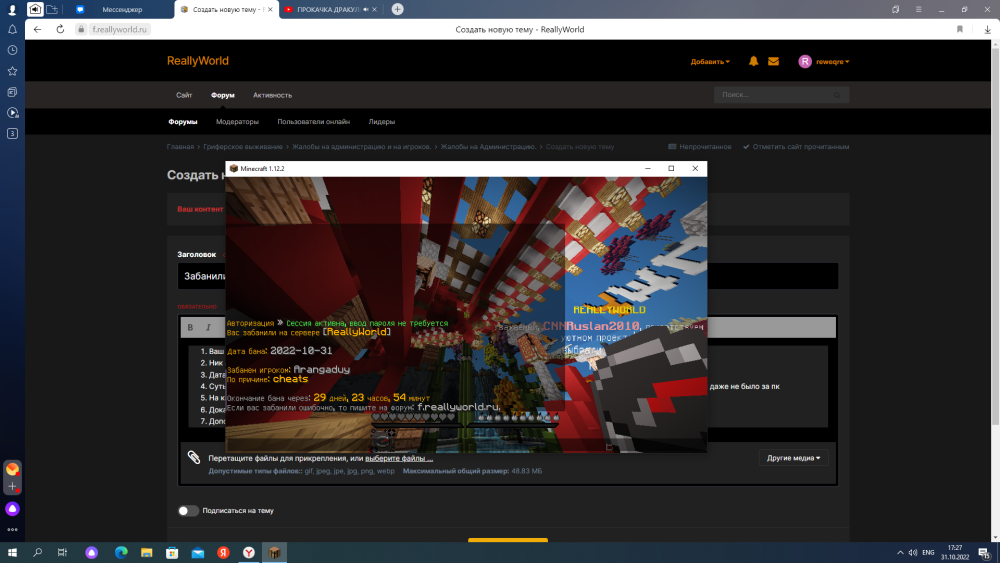Image resolution: width=1000 pixels, height=563 pixels.
Task: Click Bold formatting button in editor
Action: tap(190, 327)
